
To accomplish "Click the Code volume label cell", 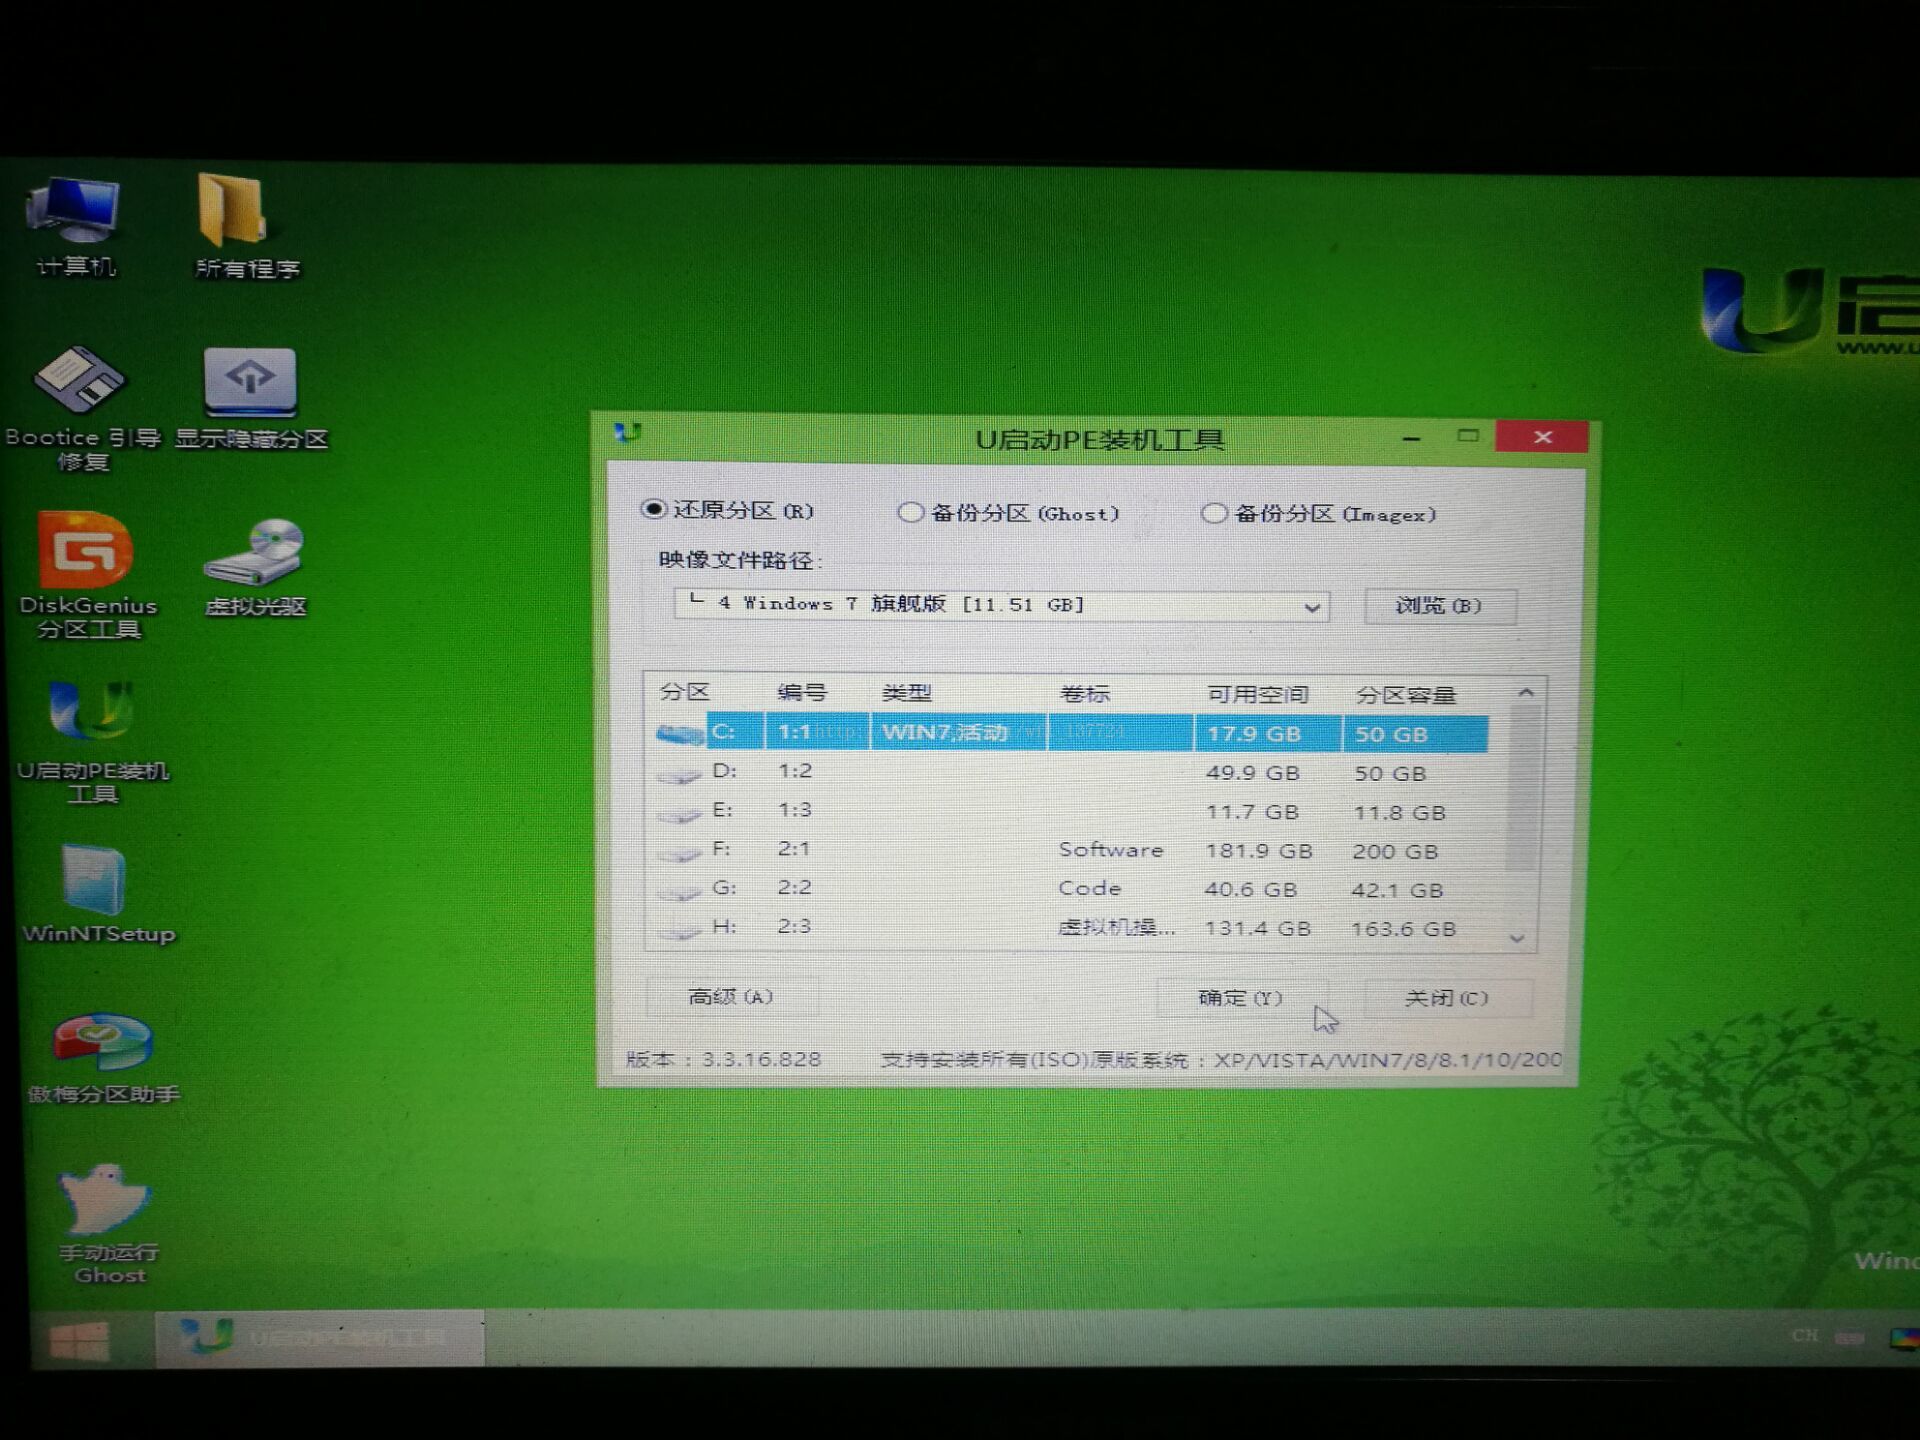I will 1090,888.
